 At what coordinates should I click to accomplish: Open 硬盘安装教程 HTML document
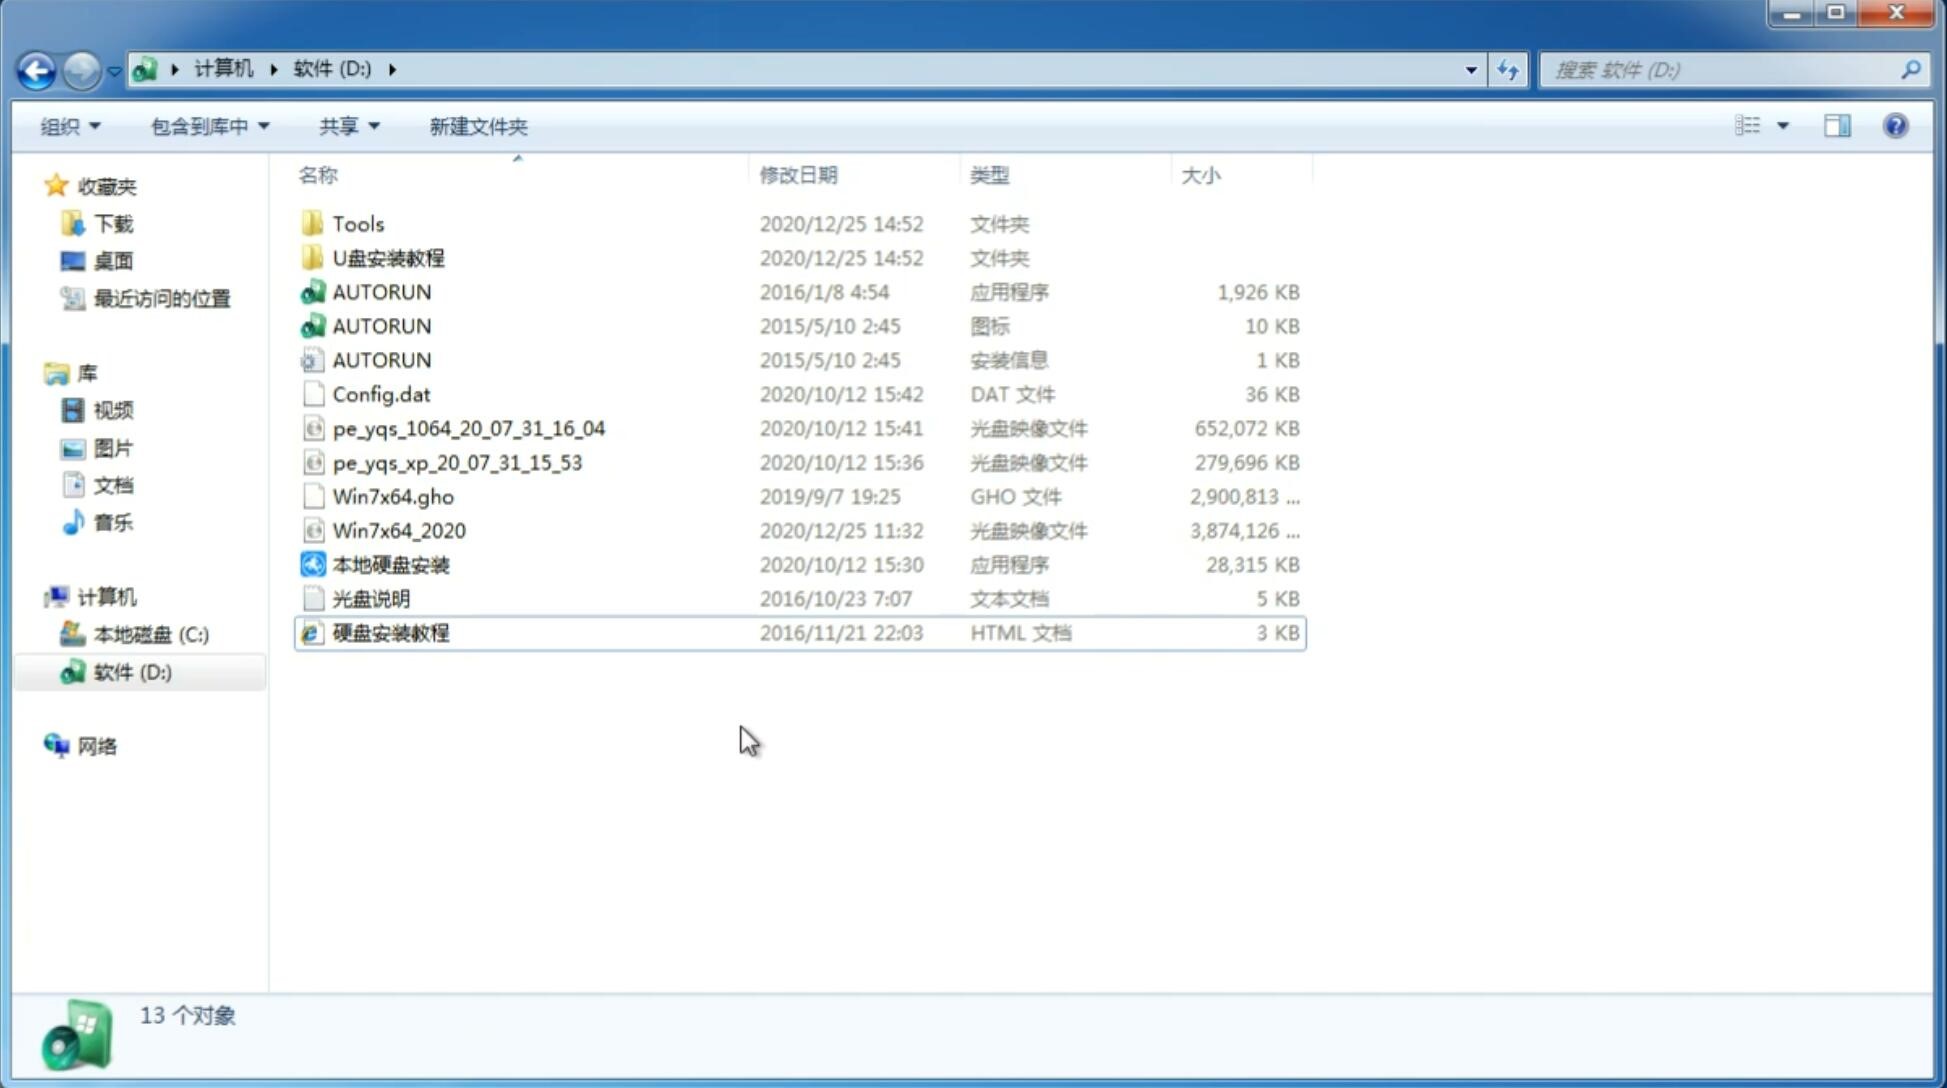pyautogui.click(x=389, y=632)
